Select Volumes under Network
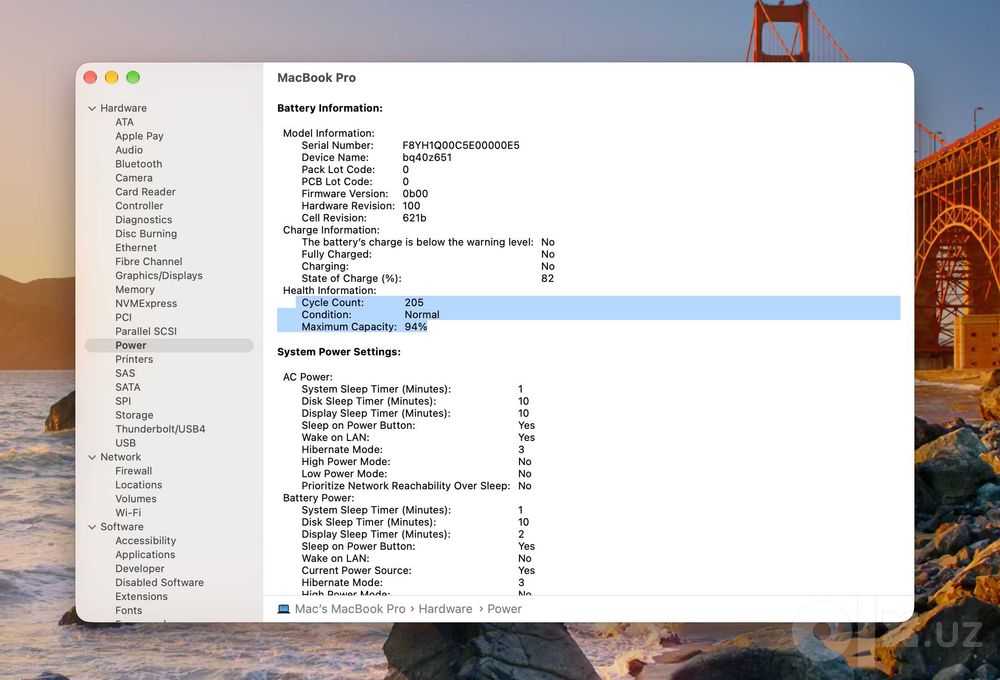Image resolution: width=1000 pixels, height=680 pixels. (x=136, y=499)
